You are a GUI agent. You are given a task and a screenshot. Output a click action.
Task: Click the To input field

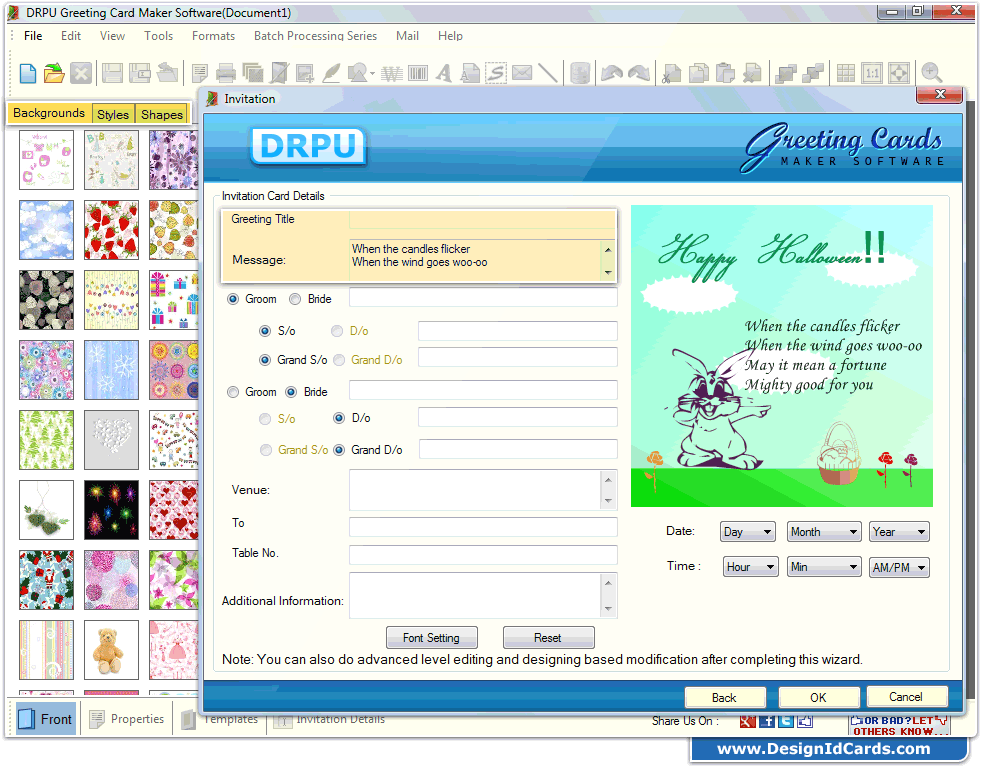pyautogui.click(x=483, y=526)
